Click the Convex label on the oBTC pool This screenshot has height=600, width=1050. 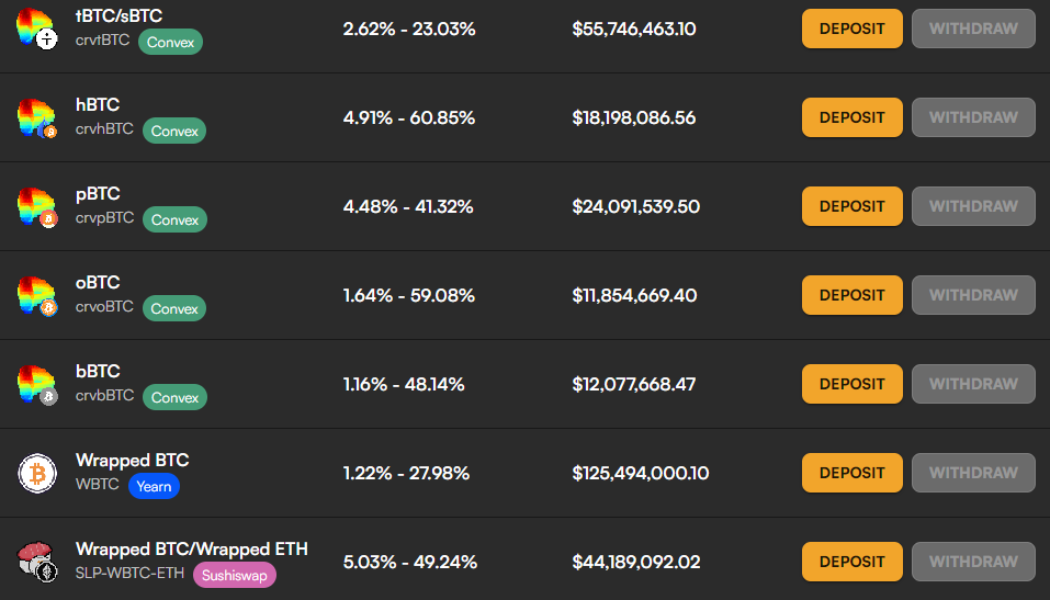click(x=174, y=308)
